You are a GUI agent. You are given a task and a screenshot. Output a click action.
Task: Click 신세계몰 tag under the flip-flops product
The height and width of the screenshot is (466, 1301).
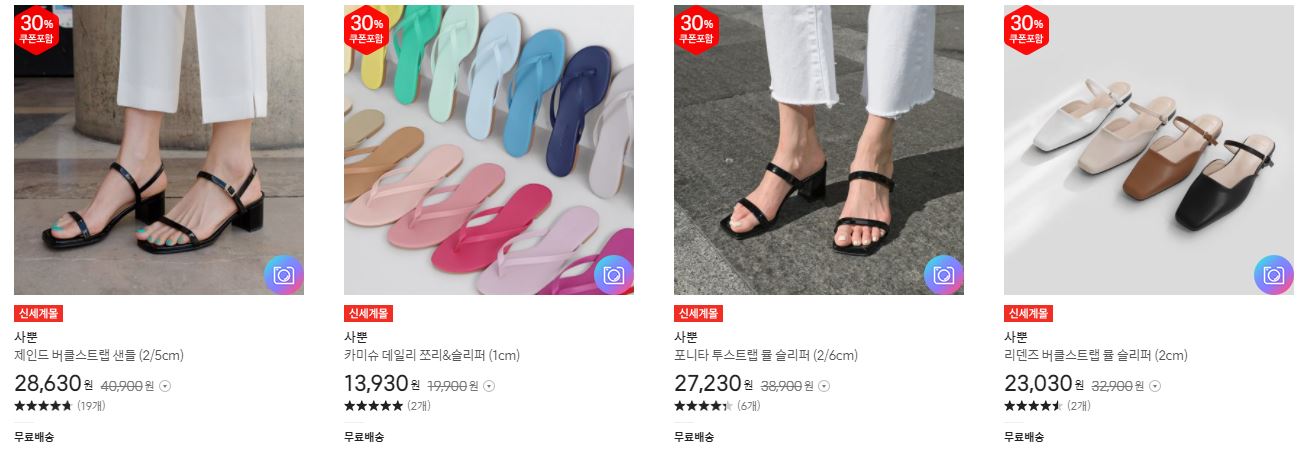(368, 313)
